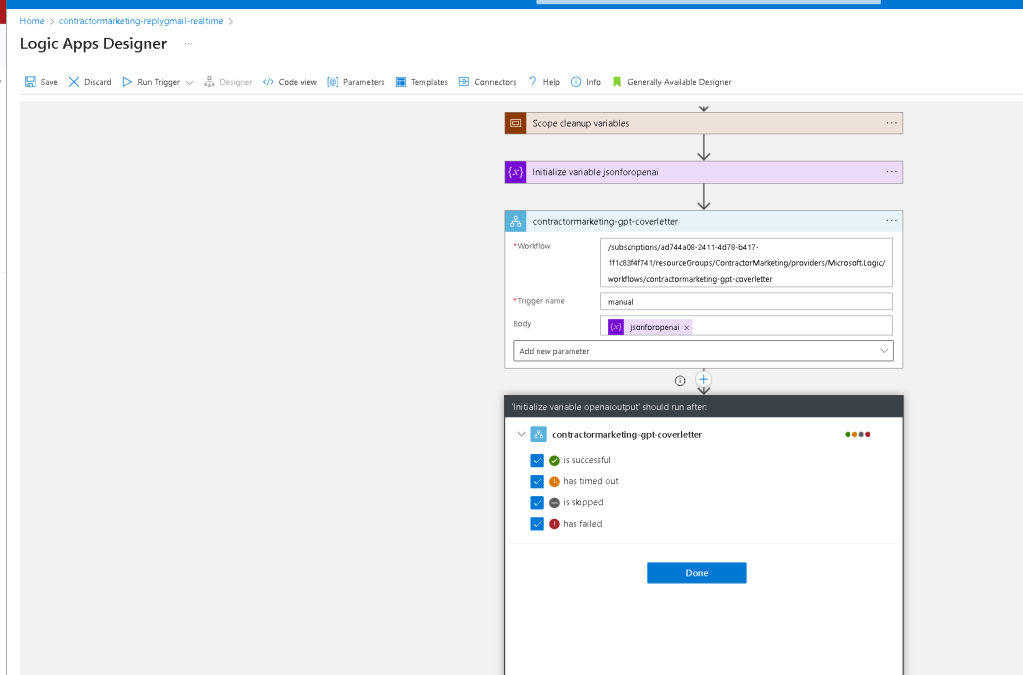Uncheck the 'has timed out' checkbox
This screenshot has height=675, width=1023.
(537, 481)
